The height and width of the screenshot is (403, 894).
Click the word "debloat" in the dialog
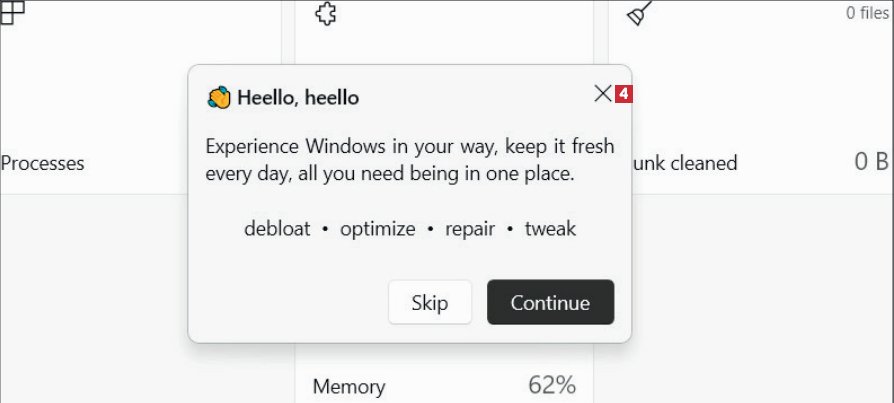[277, 228]
